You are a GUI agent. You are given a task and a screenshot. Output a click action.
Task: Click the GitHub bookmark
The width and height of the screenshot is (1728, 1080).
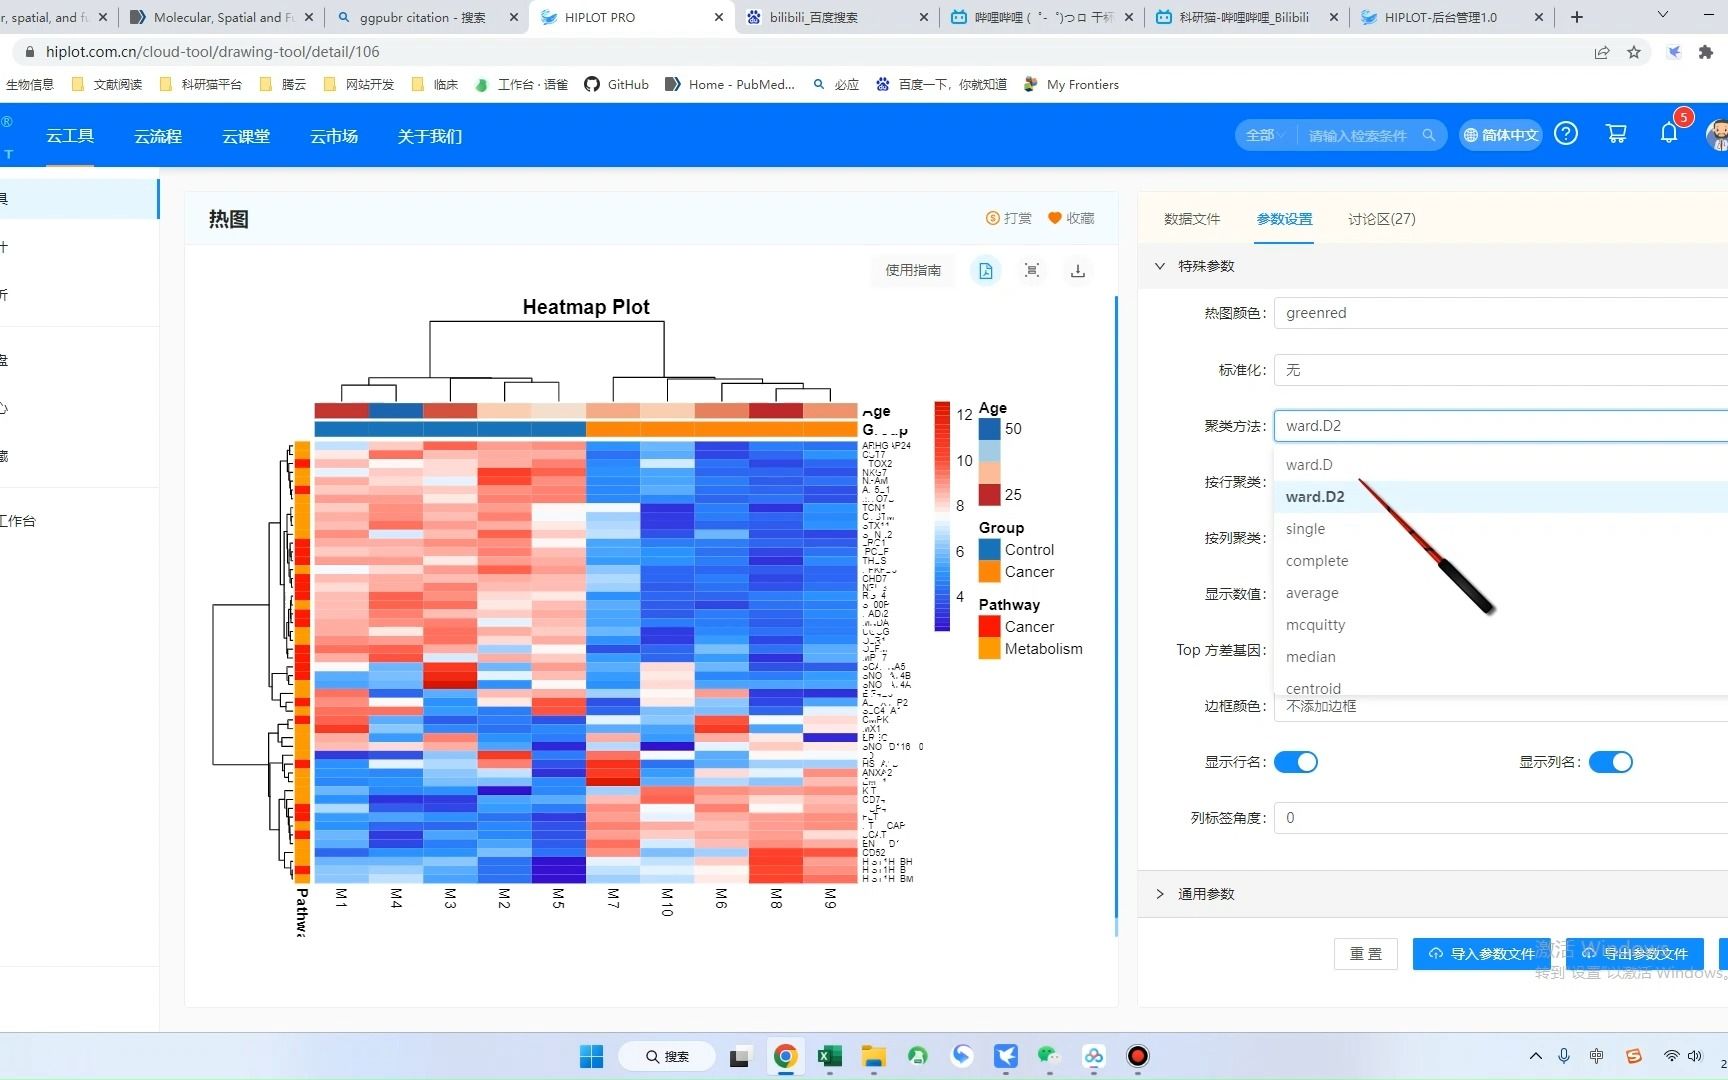click(x=617, y=84)
